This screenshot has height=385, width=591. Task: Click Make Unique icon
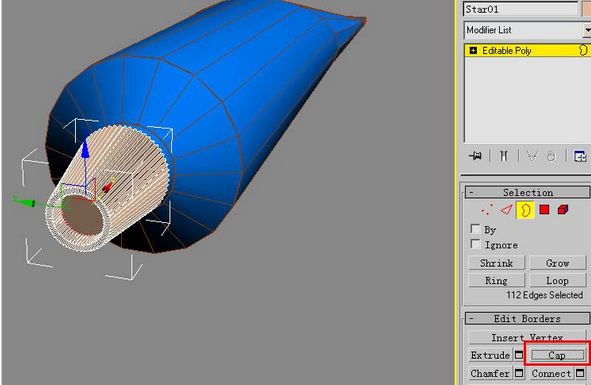532,156
